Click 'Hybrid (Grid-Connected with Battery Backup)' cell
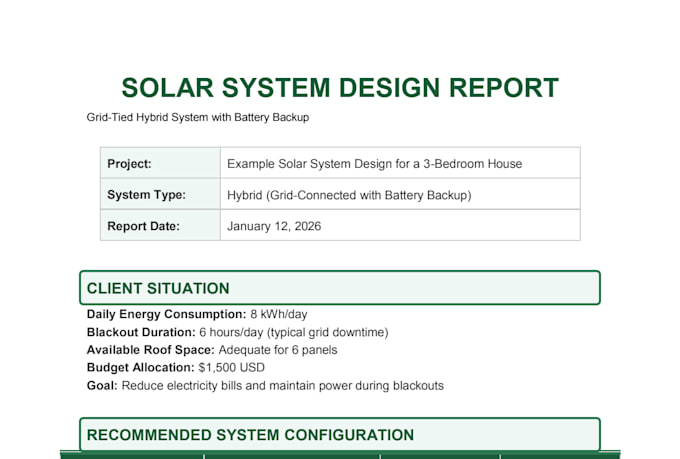680x459 pixels. [400, 194]
